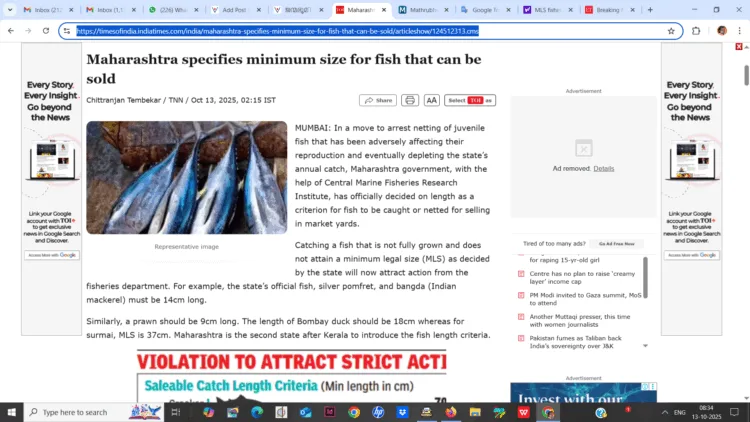Screen dimensions: 750x422
Task: Print the article using printer icon
Action: tap(410, 100)
